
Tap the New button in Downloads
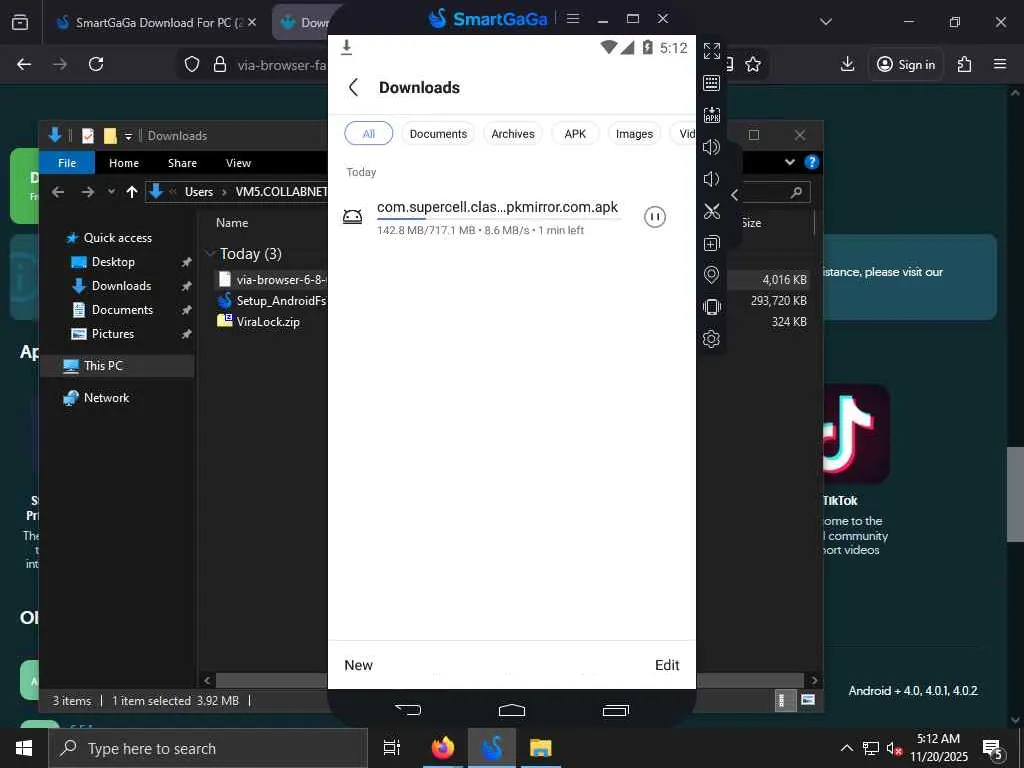359,665
